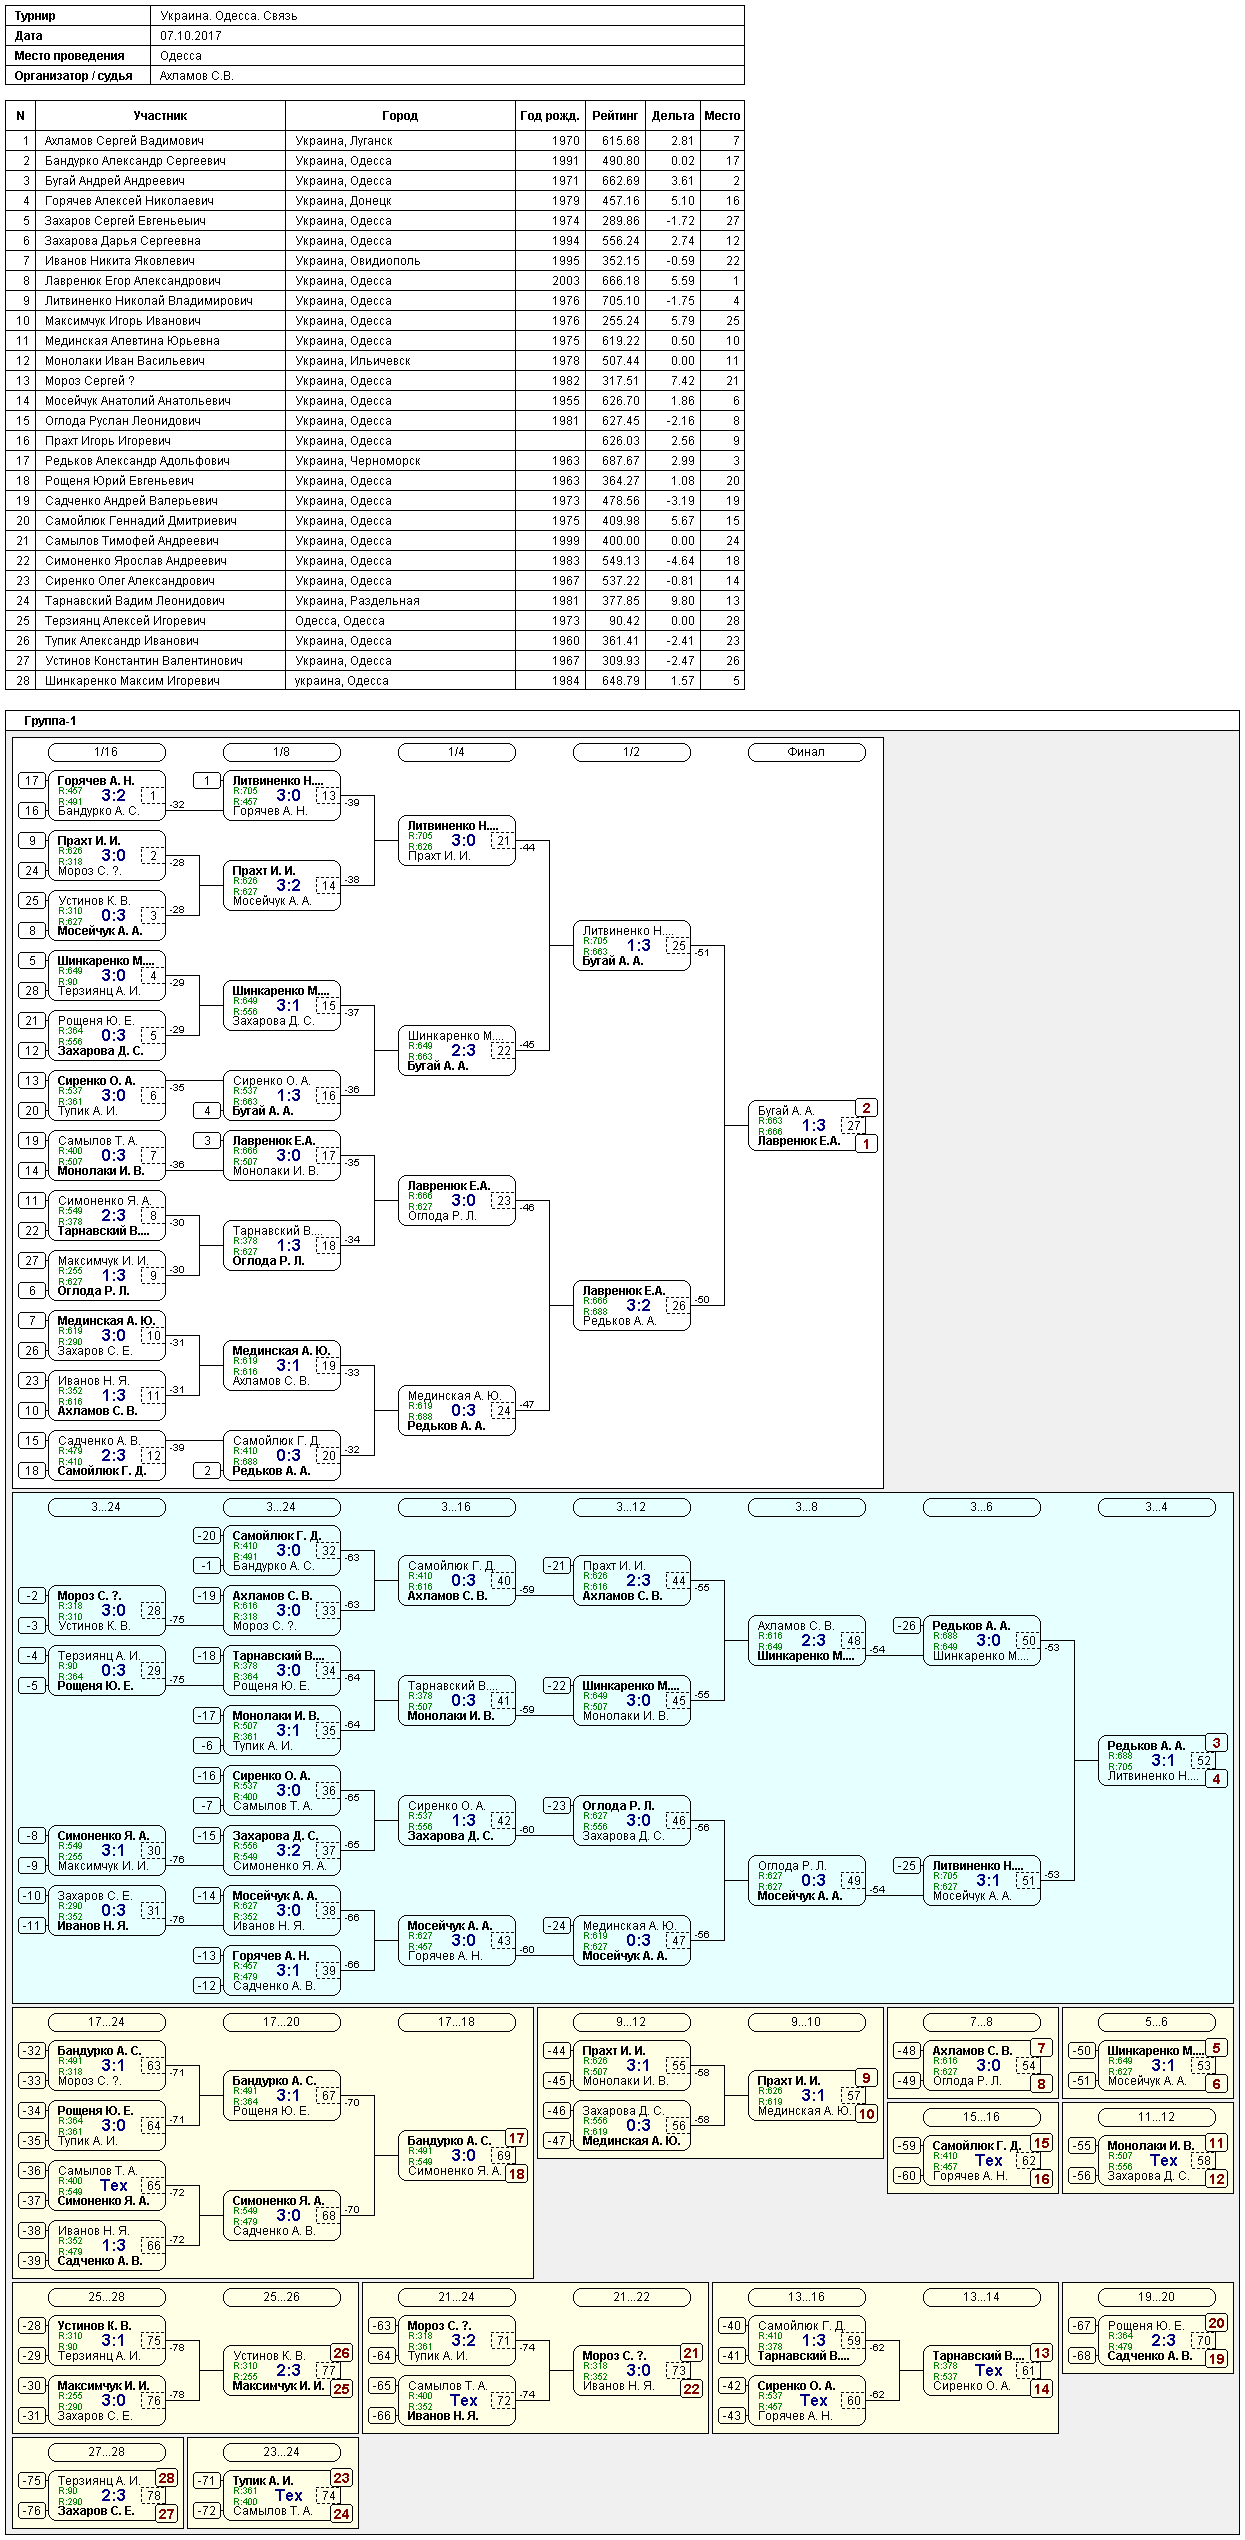Viewport: 1245px width, 2540px height.
Task: Click place badge 2 next to Бугай А. А.
Action: (866, 1108)
